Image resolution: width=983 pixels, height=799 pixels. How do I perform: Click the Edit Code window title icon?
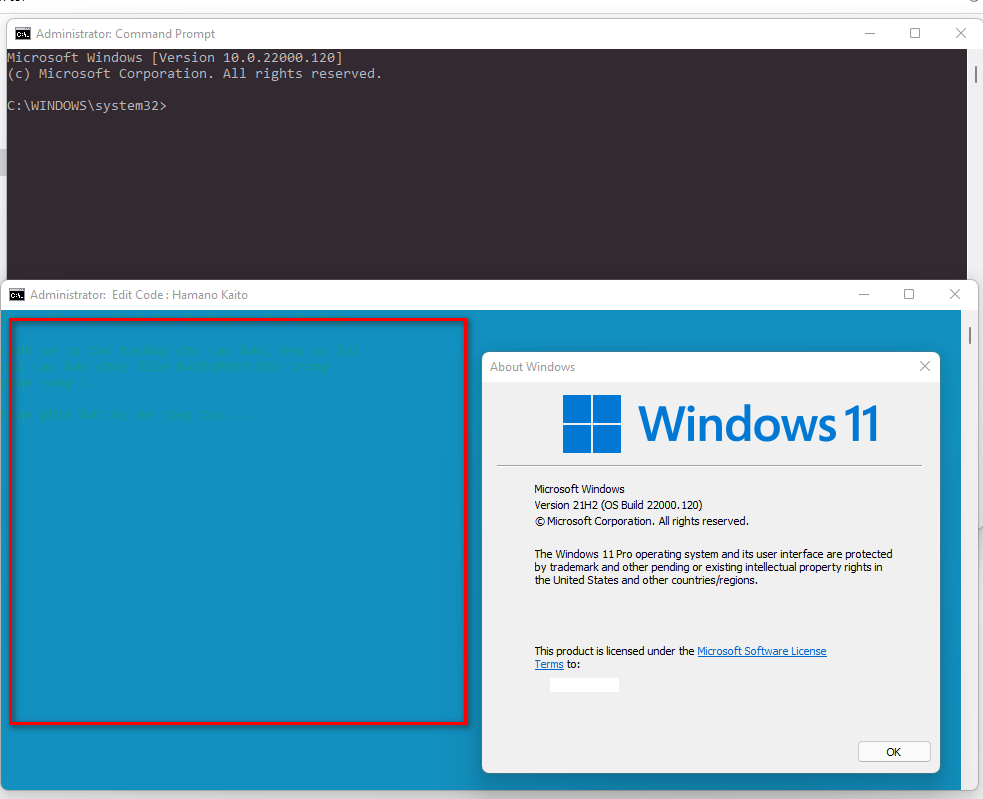[x=17, y=295]
